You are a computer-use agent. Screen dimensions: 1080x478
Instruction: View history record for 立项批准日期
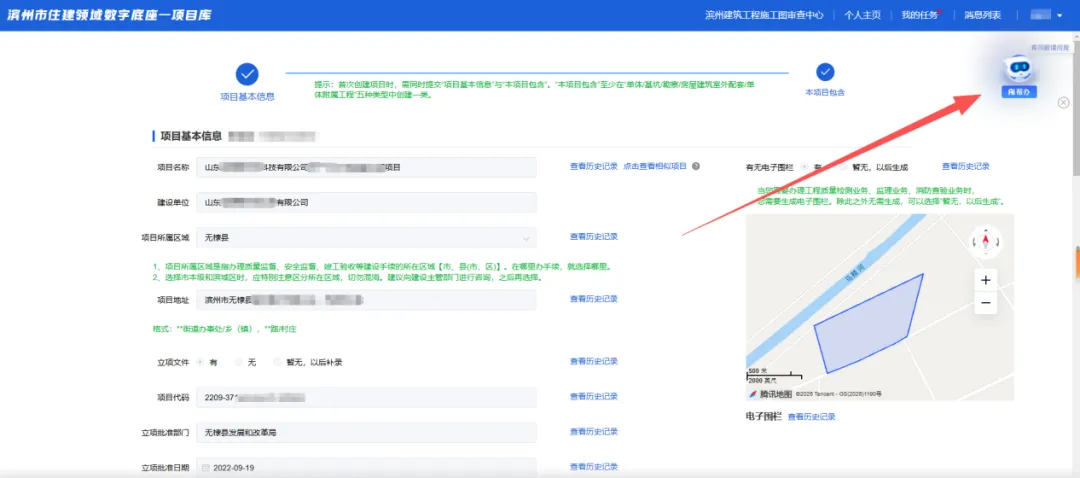(594, 466)
